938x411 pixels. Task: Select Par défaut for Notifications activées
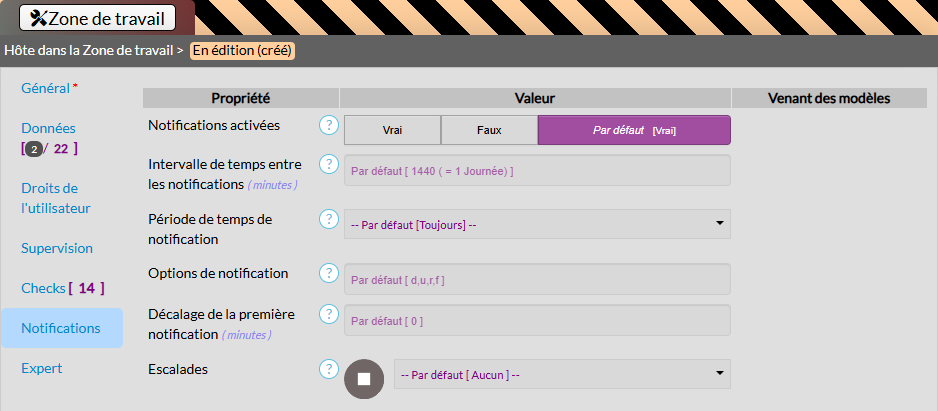pos(634,130)
